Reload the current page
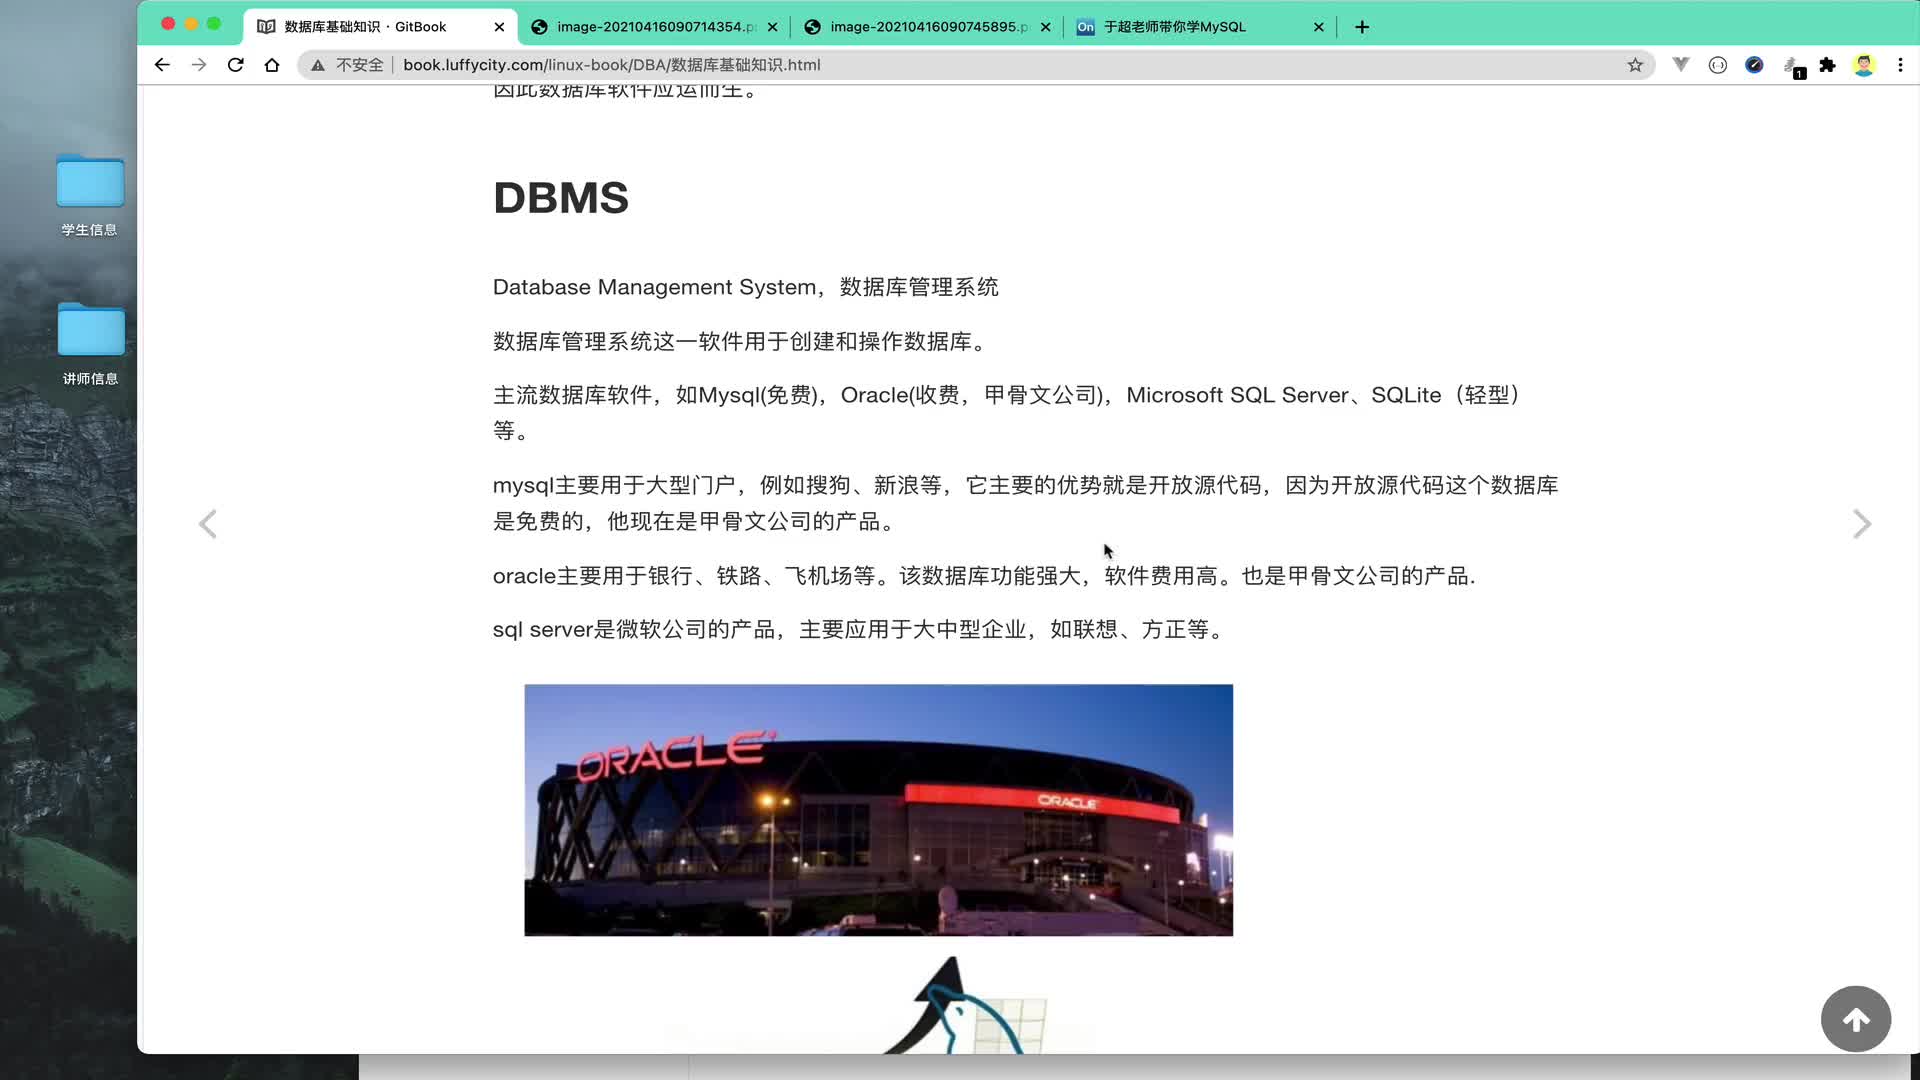The width and height of the screenshot is (1920, 1080). pyautogui.click(x=236, y=65)
